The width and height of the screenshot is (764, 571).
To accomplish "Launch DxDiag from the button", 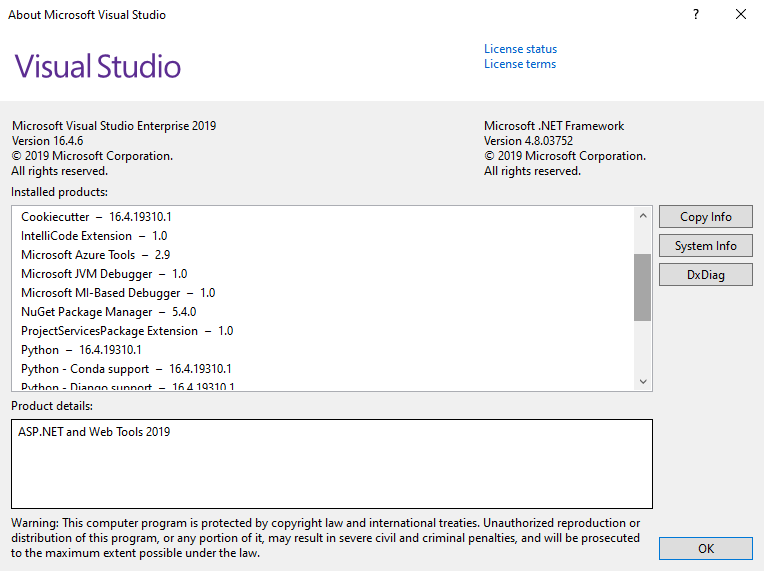I will click(x=706, y=275).
